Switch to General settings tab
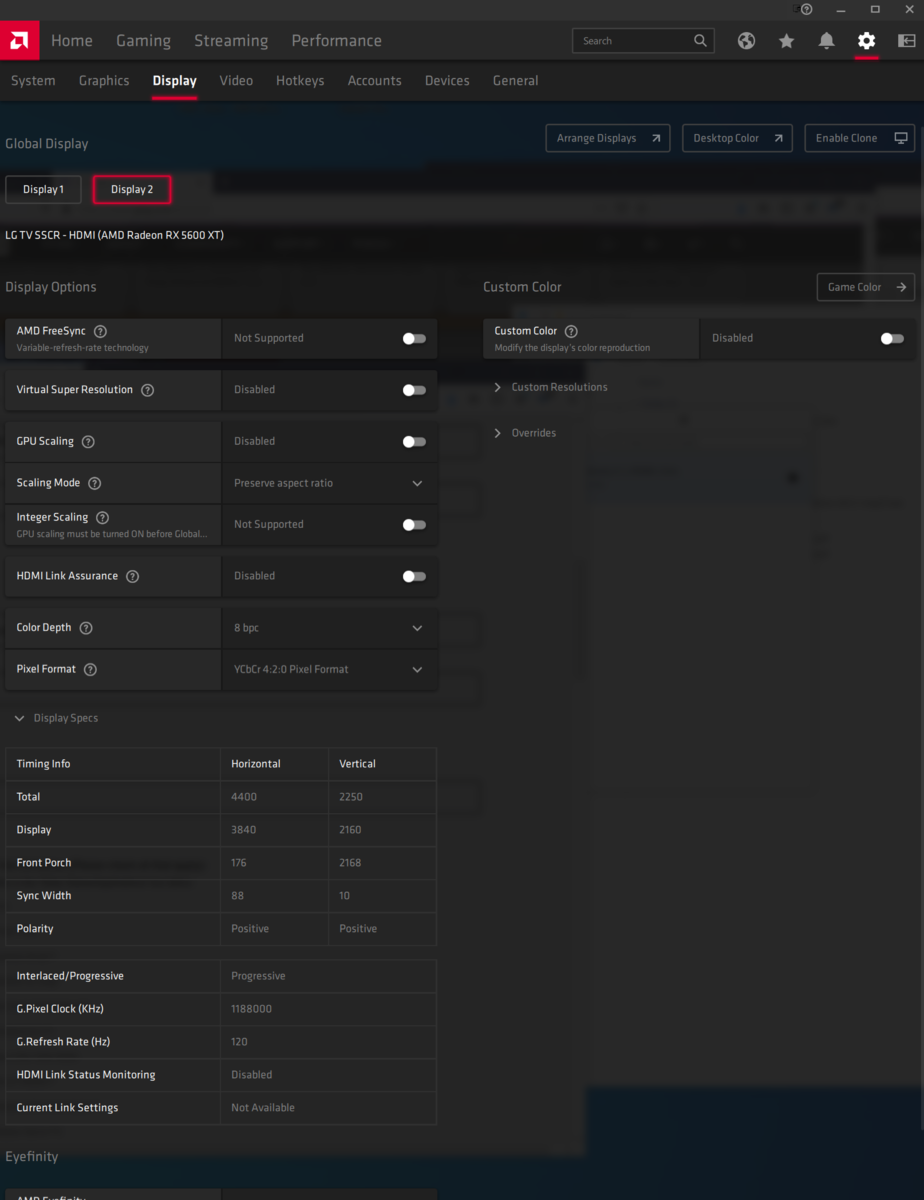The image size is (924, 1200). click(x=516, y=81)
